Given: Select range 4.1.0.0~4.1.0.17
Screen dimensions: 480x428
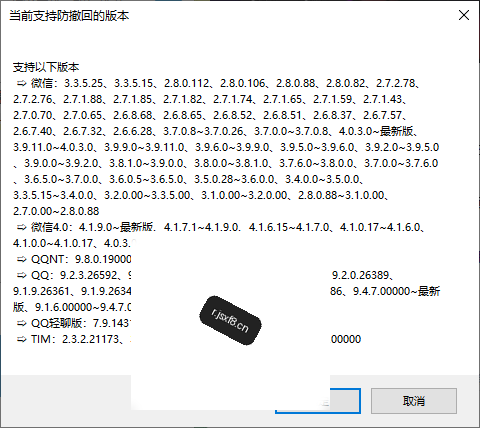Looking at the screenshot, I should point(53,243).
